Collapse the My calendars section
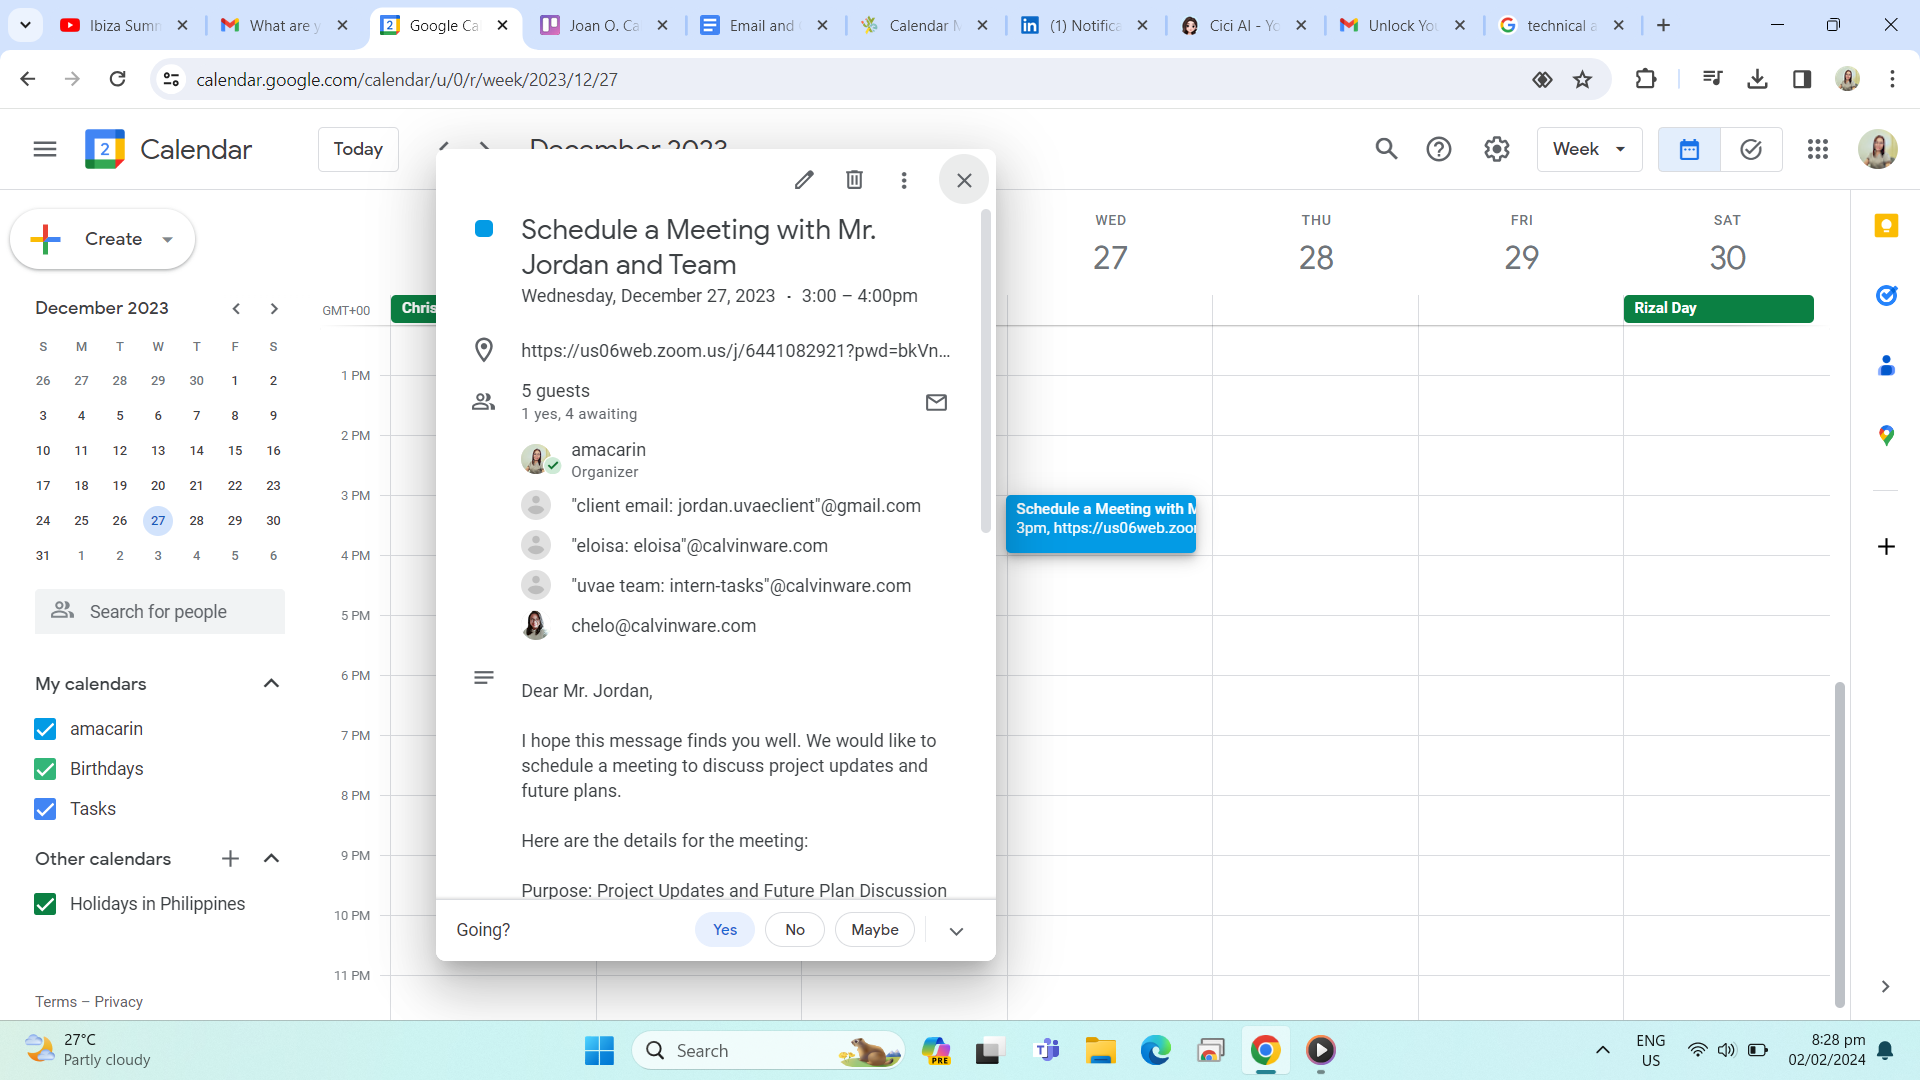 [271, 683]
